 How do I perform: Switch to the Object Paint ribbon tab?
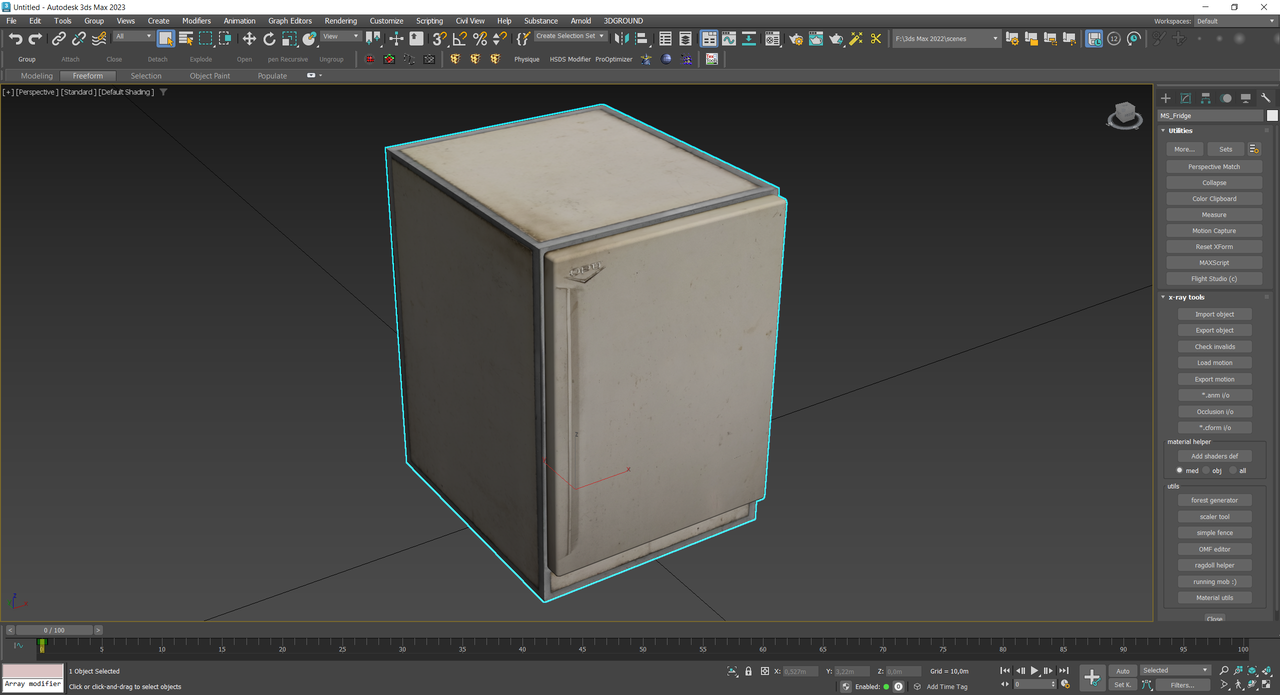(209, 76)
